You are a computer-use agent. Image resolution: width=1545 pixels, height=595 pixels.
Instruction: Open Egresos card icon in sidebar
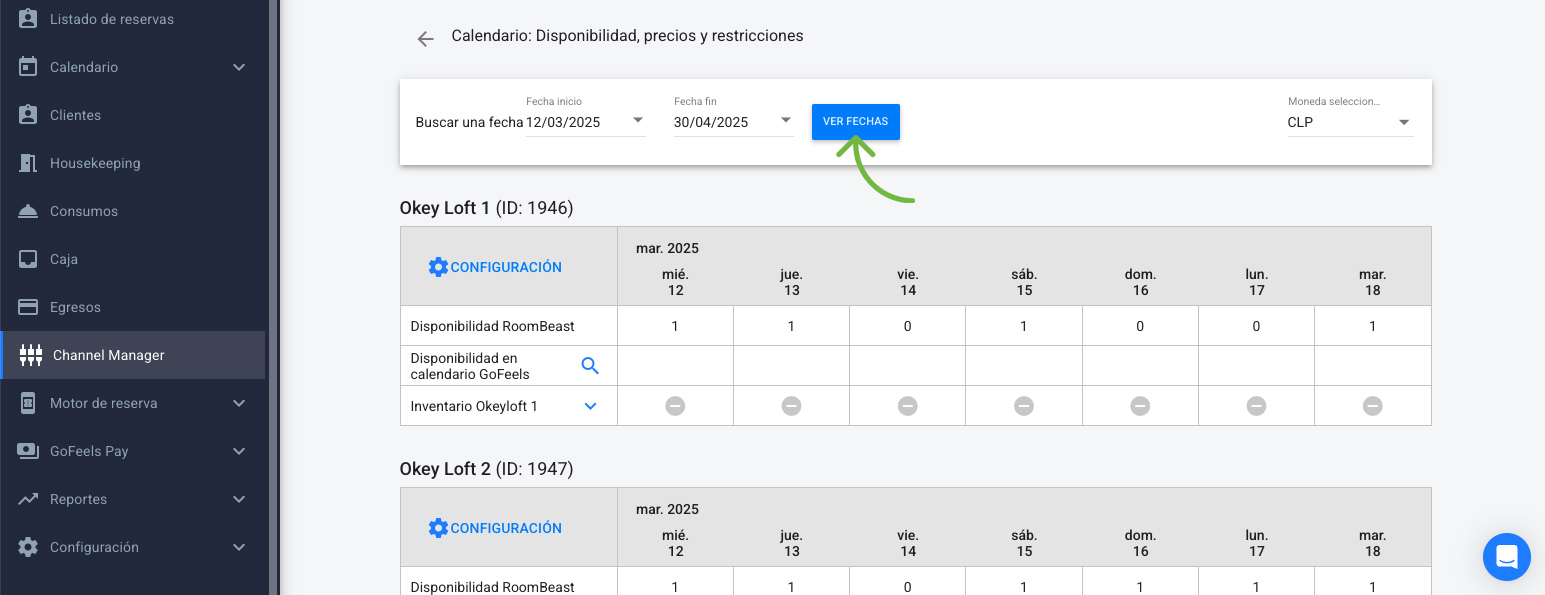[28, 307]
